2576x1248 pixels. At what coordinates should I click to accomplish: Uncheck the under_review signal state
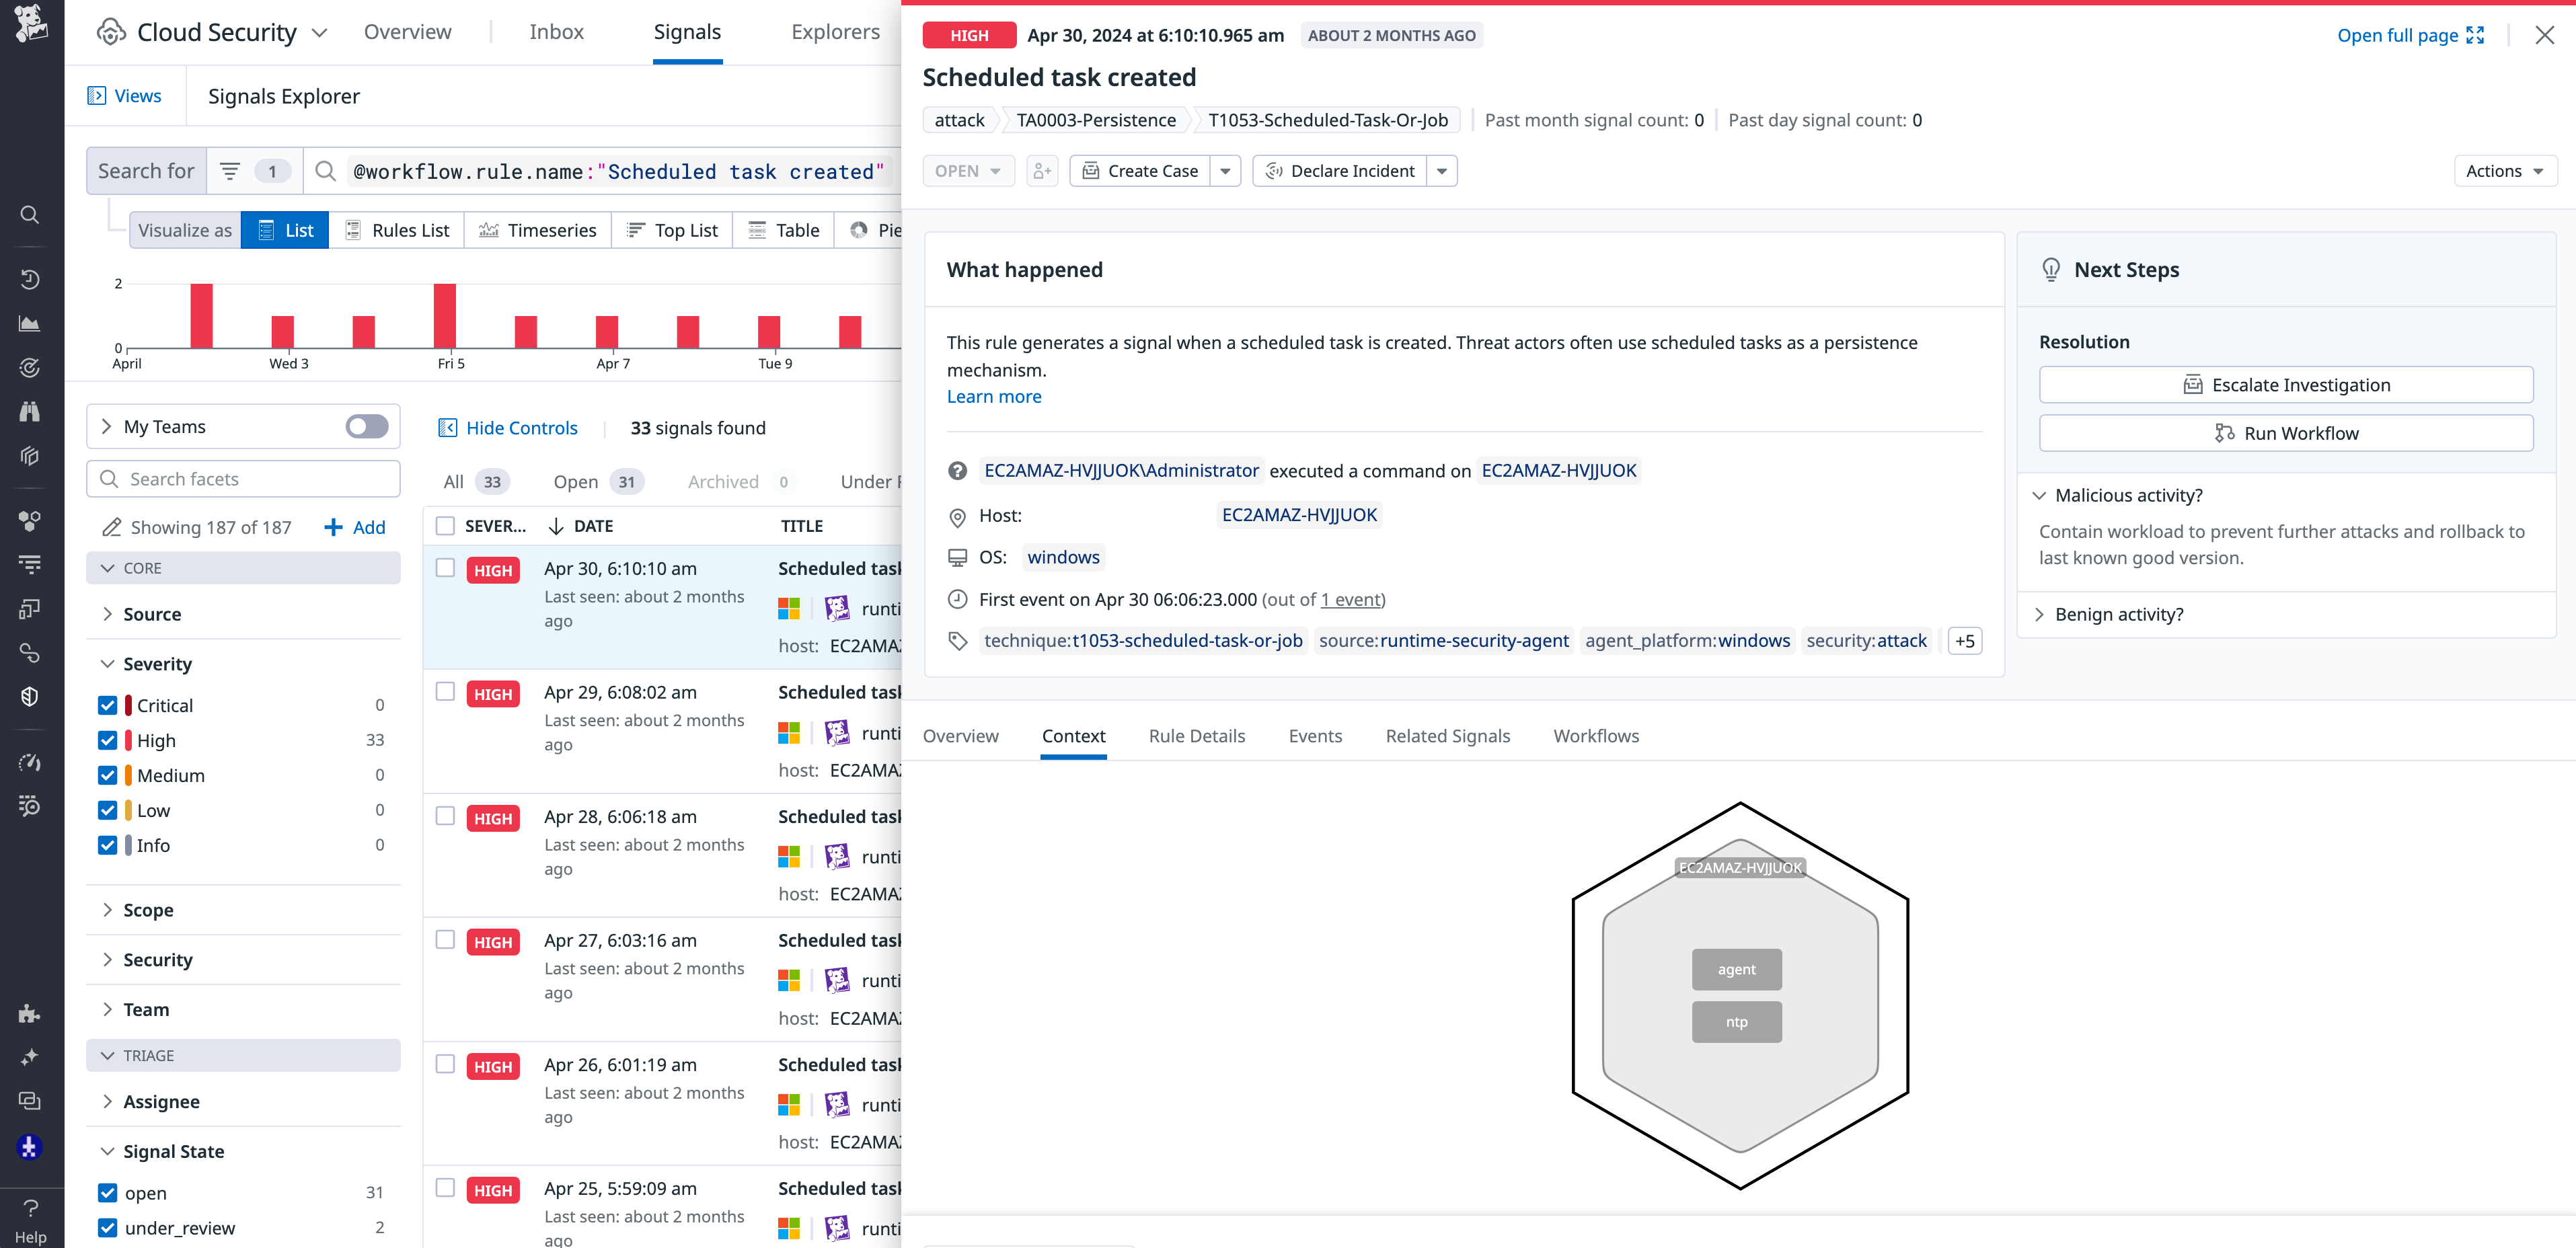pos(108,1227)
